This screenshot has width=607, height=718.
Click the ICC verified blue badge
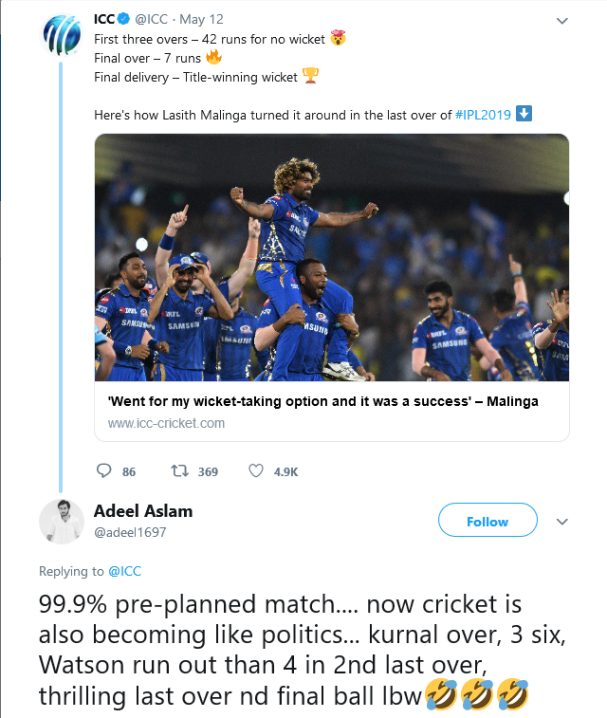(124, 19)
